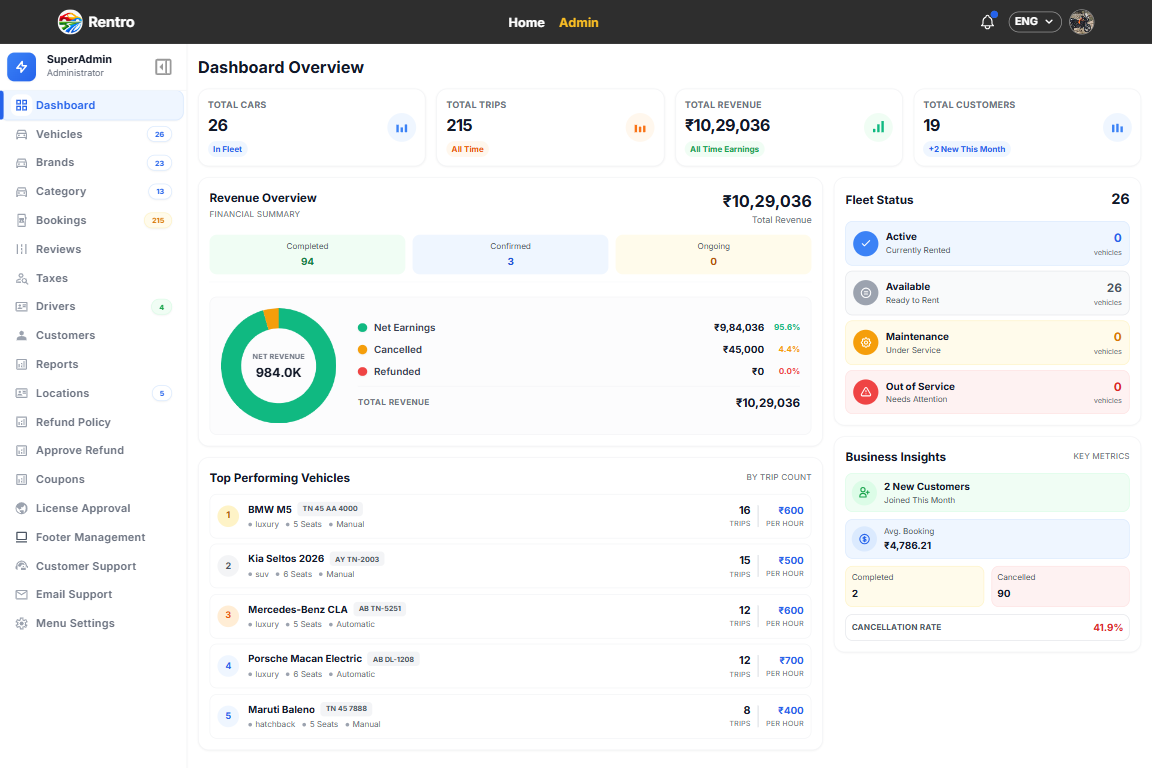
Task: Open Vehicles in the sidebar
Action: pos(93,134)
